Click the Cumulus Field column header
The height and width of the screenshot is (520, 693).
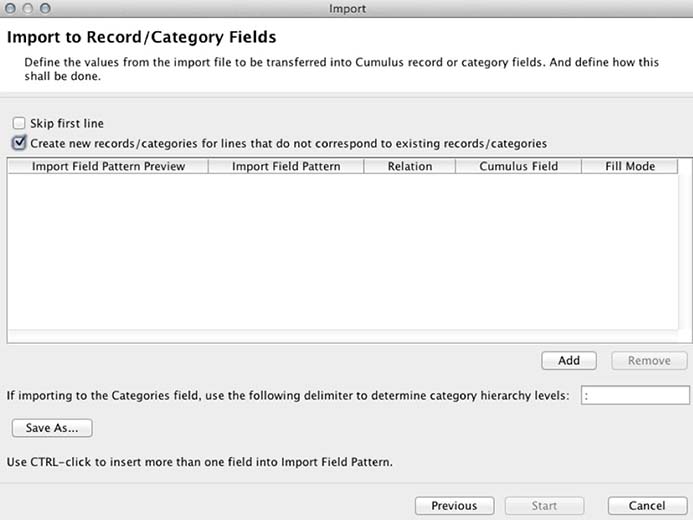pos(518,167)
